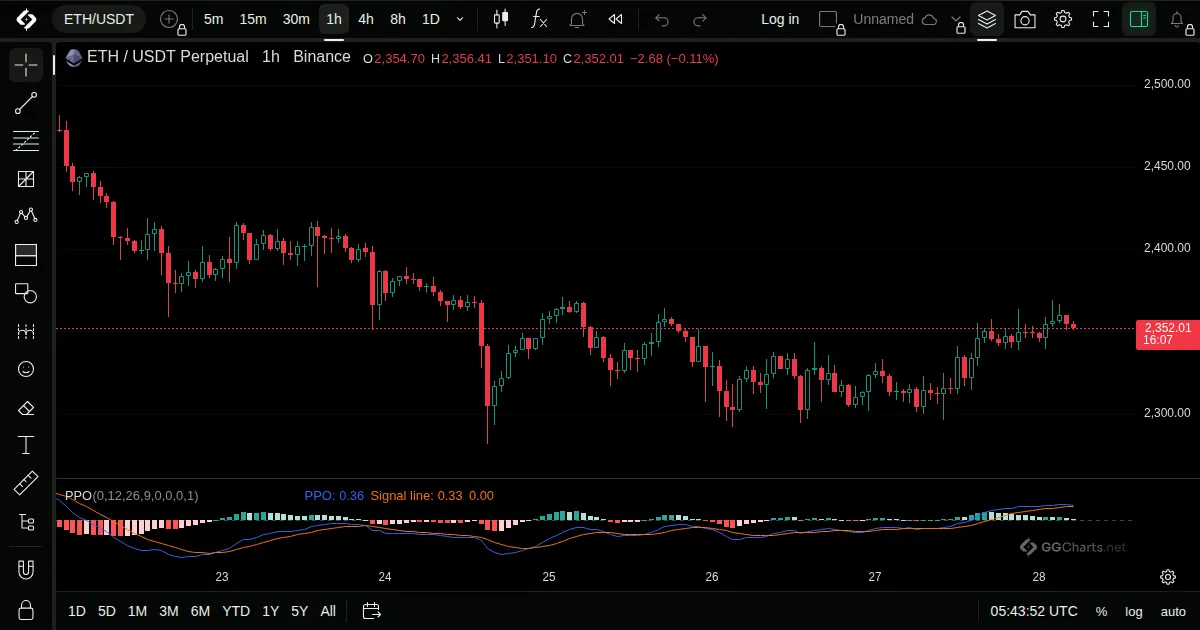Open the layout selector square icon

829,19
